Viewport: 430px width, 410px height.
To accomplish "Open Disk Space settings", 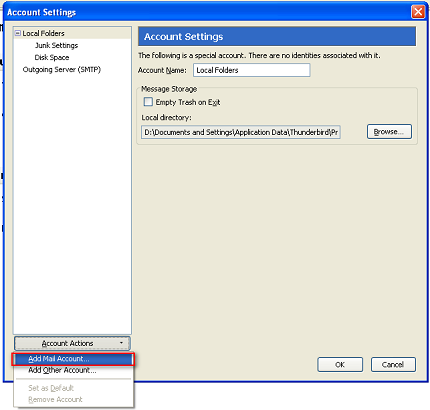I will click(x=52, y=57).
